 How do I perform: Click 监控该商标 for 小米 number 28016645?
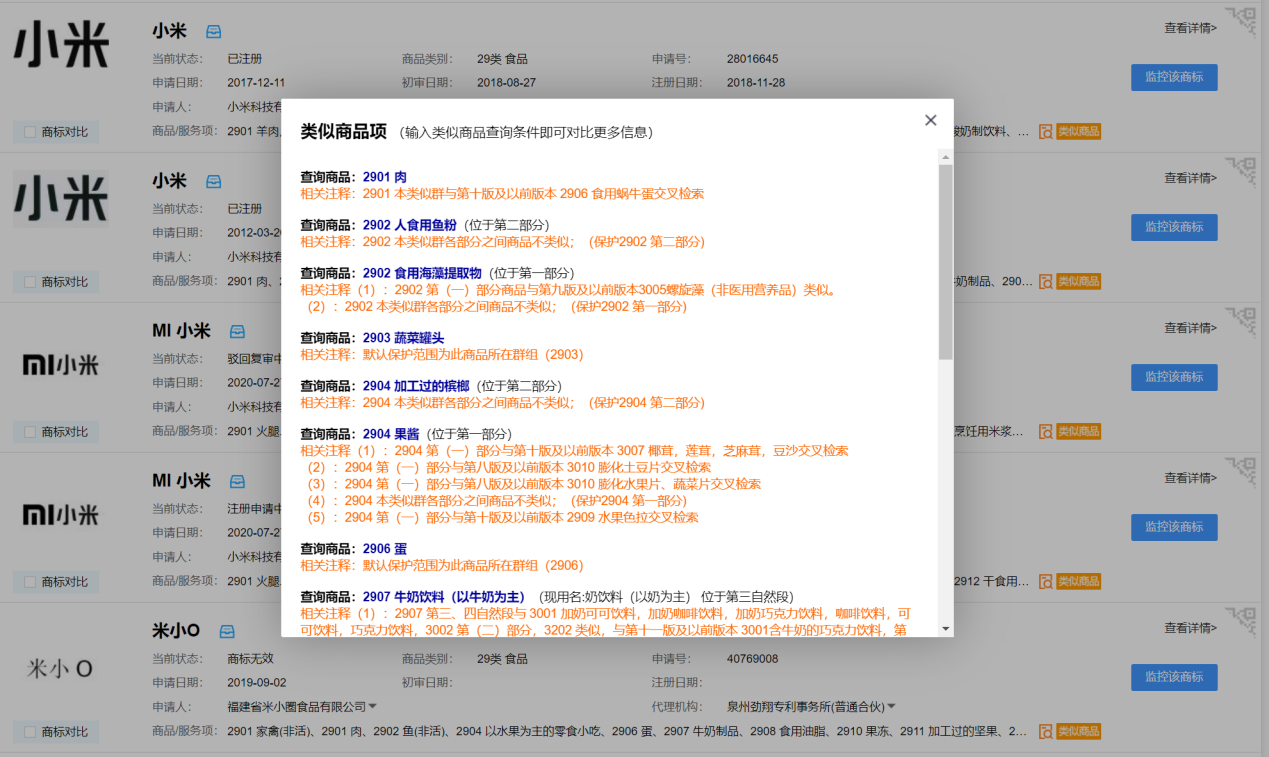[x=1174, y=77]
